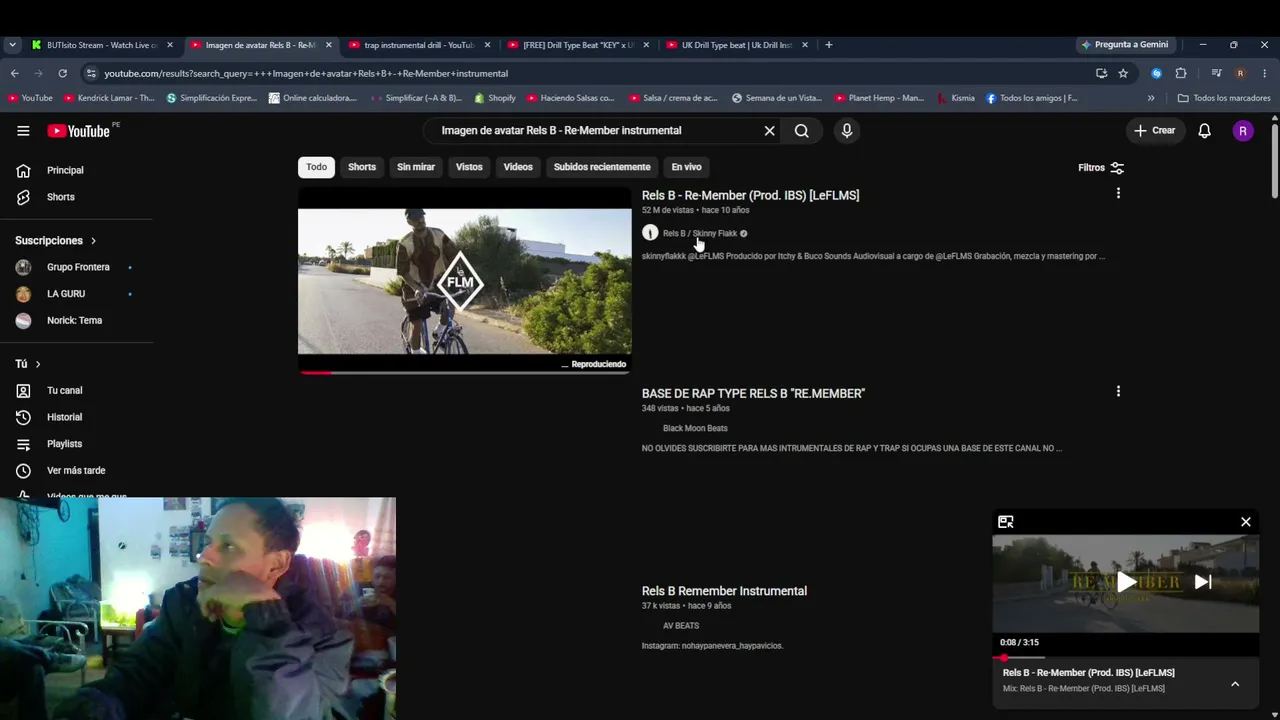This screenshot has width=1280, height=720.
Task: Select the Videos filter chip
Action: click(x=518, y=167)
